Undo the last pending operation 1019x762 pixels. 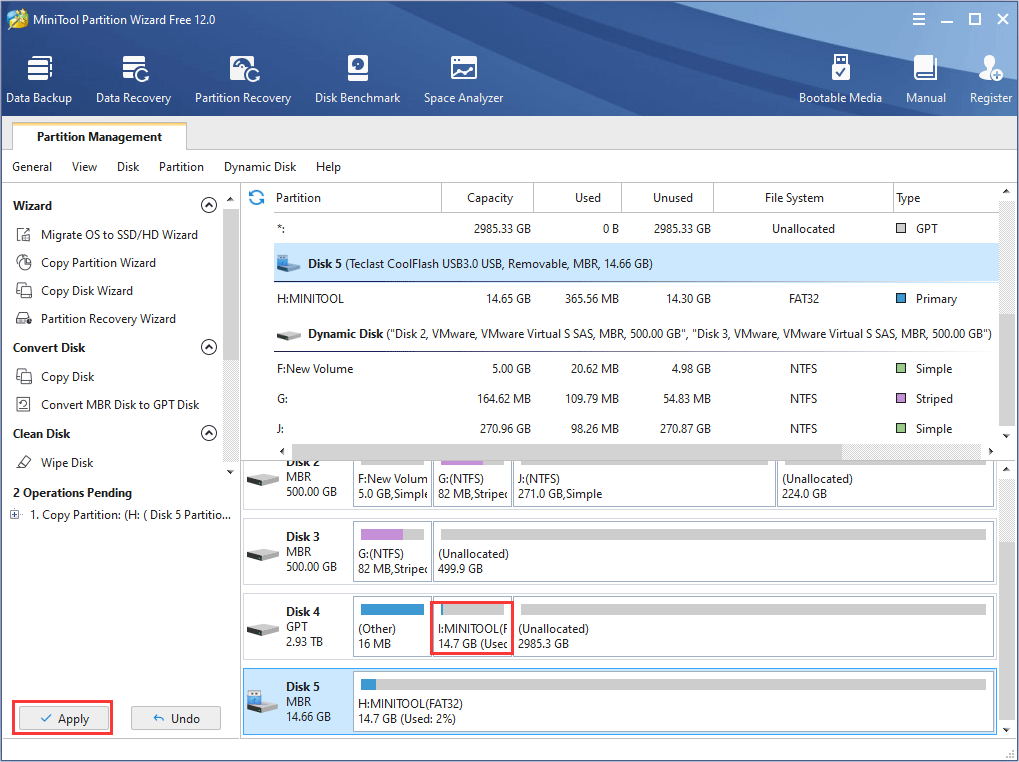click(x=175, y=718)
